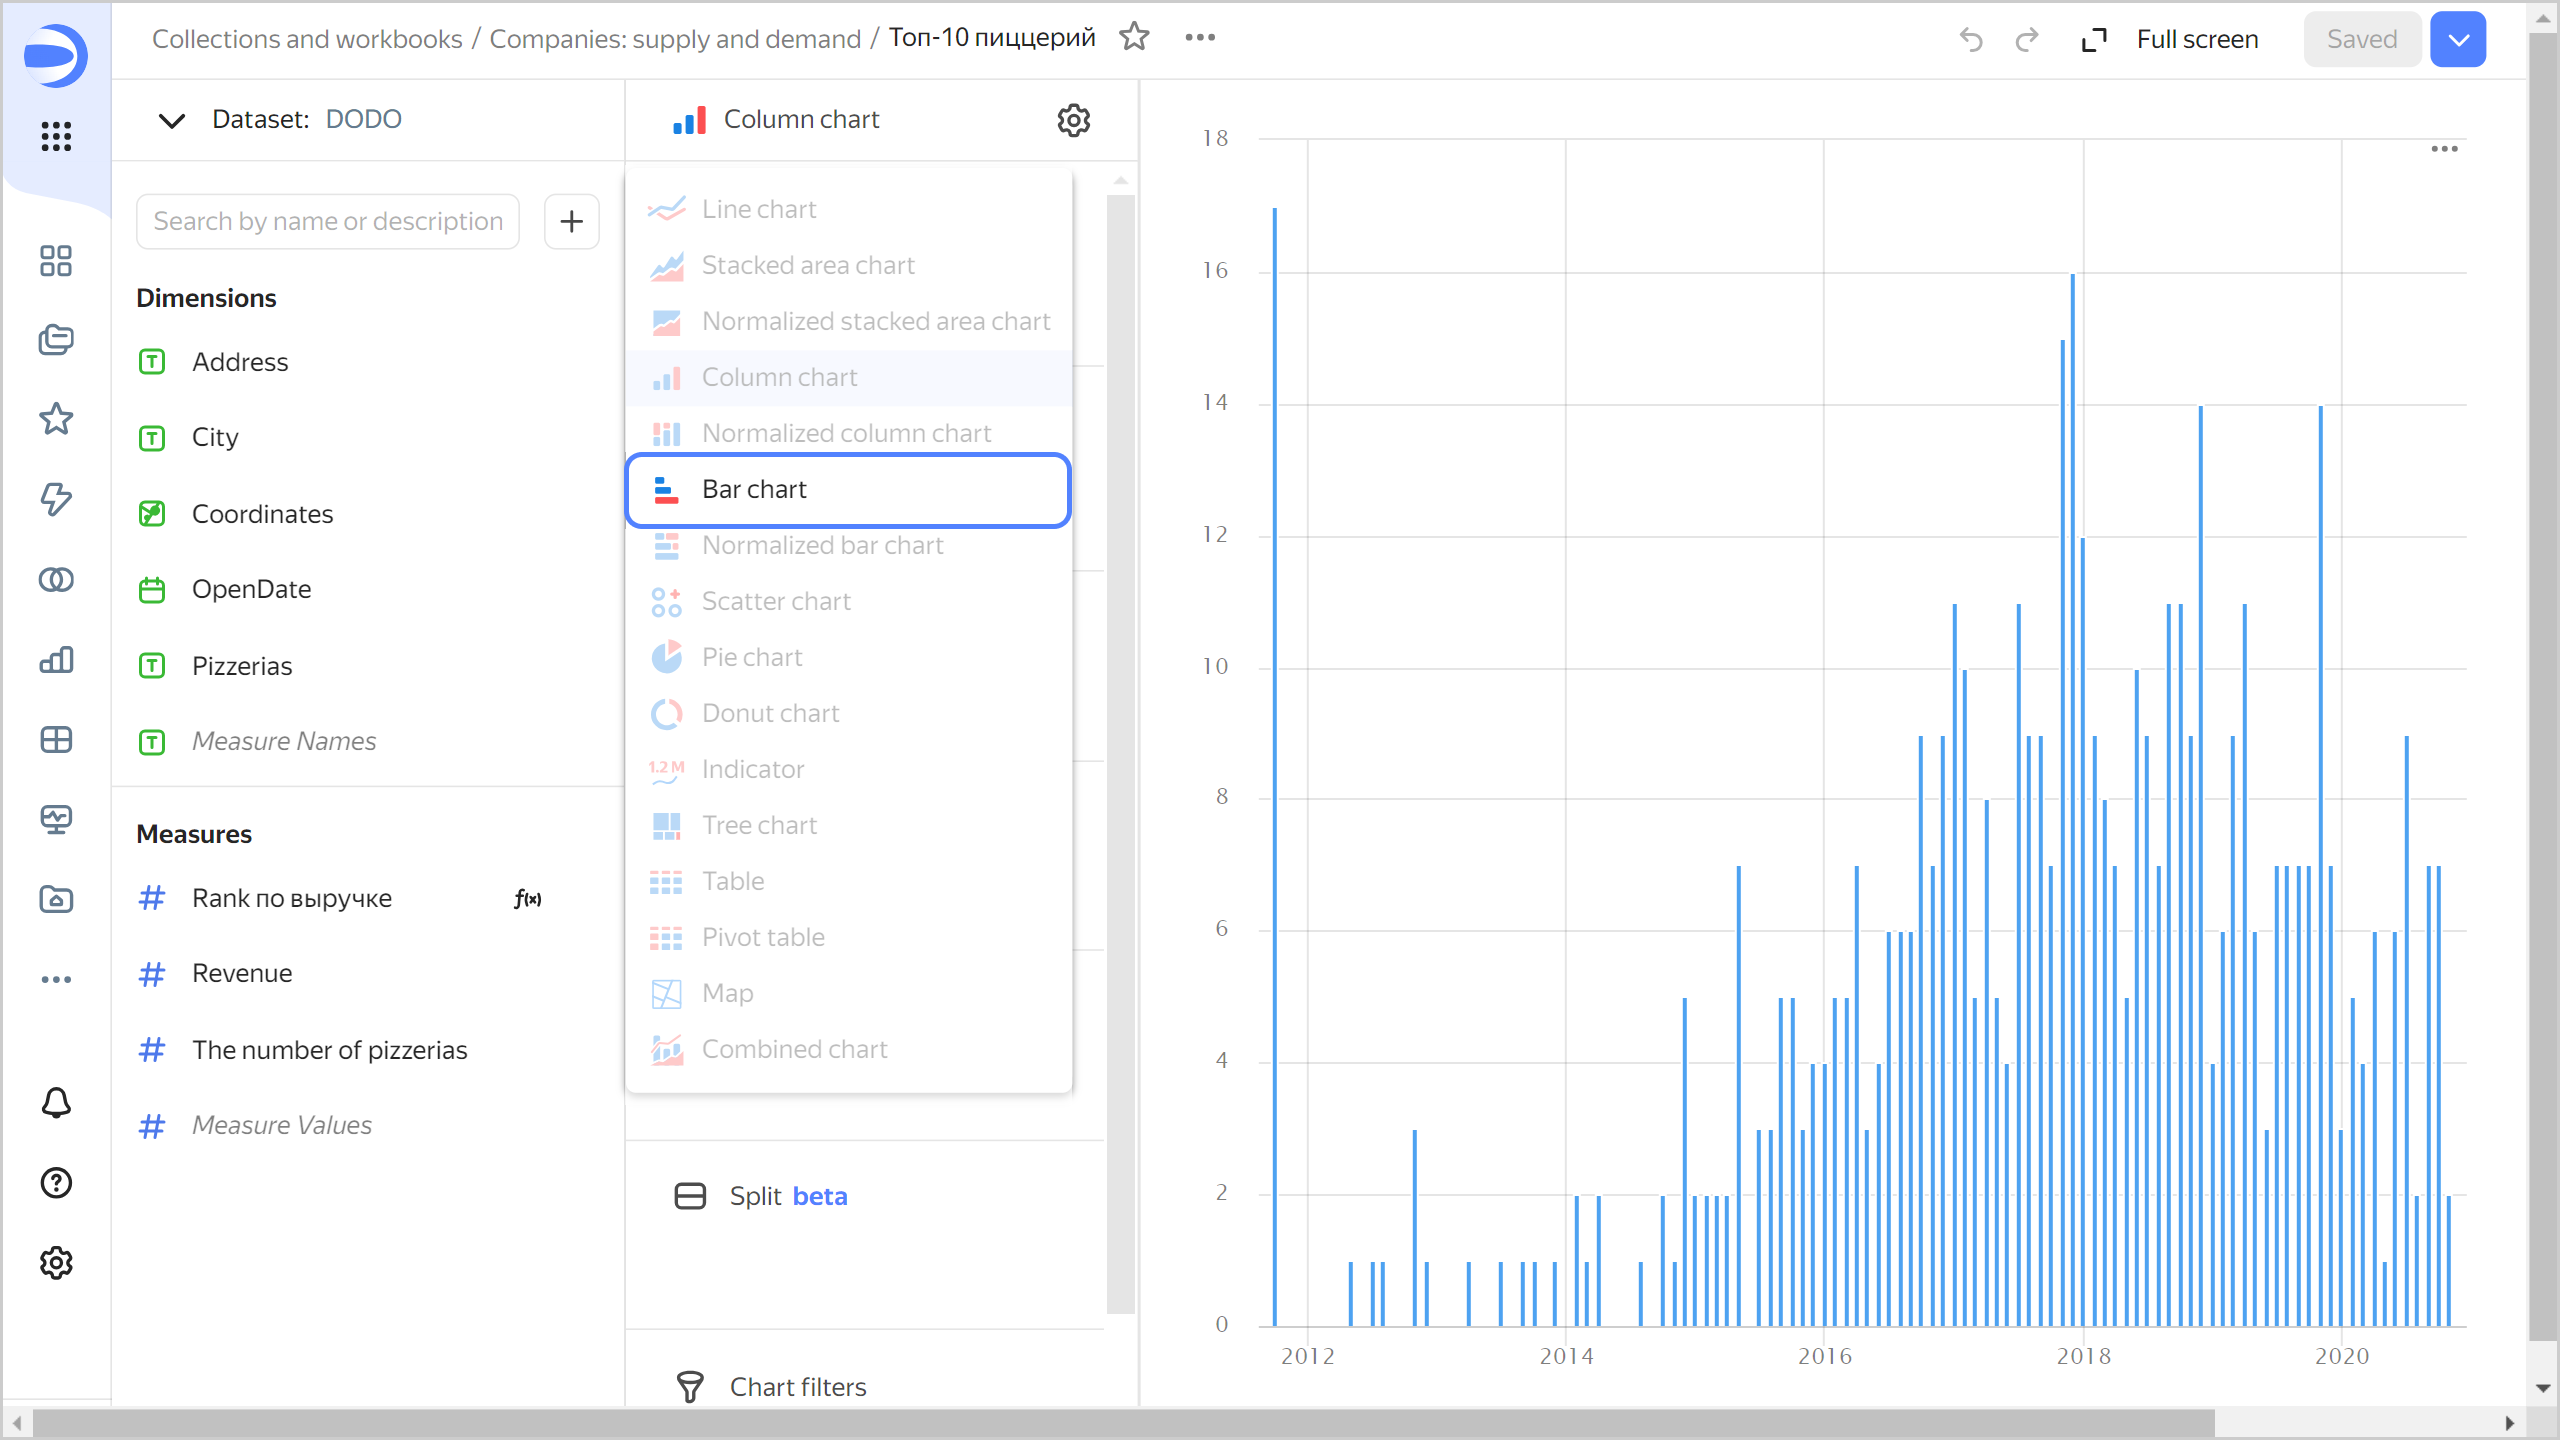Choose Pie chart in chart type menu

click(752, 658)
